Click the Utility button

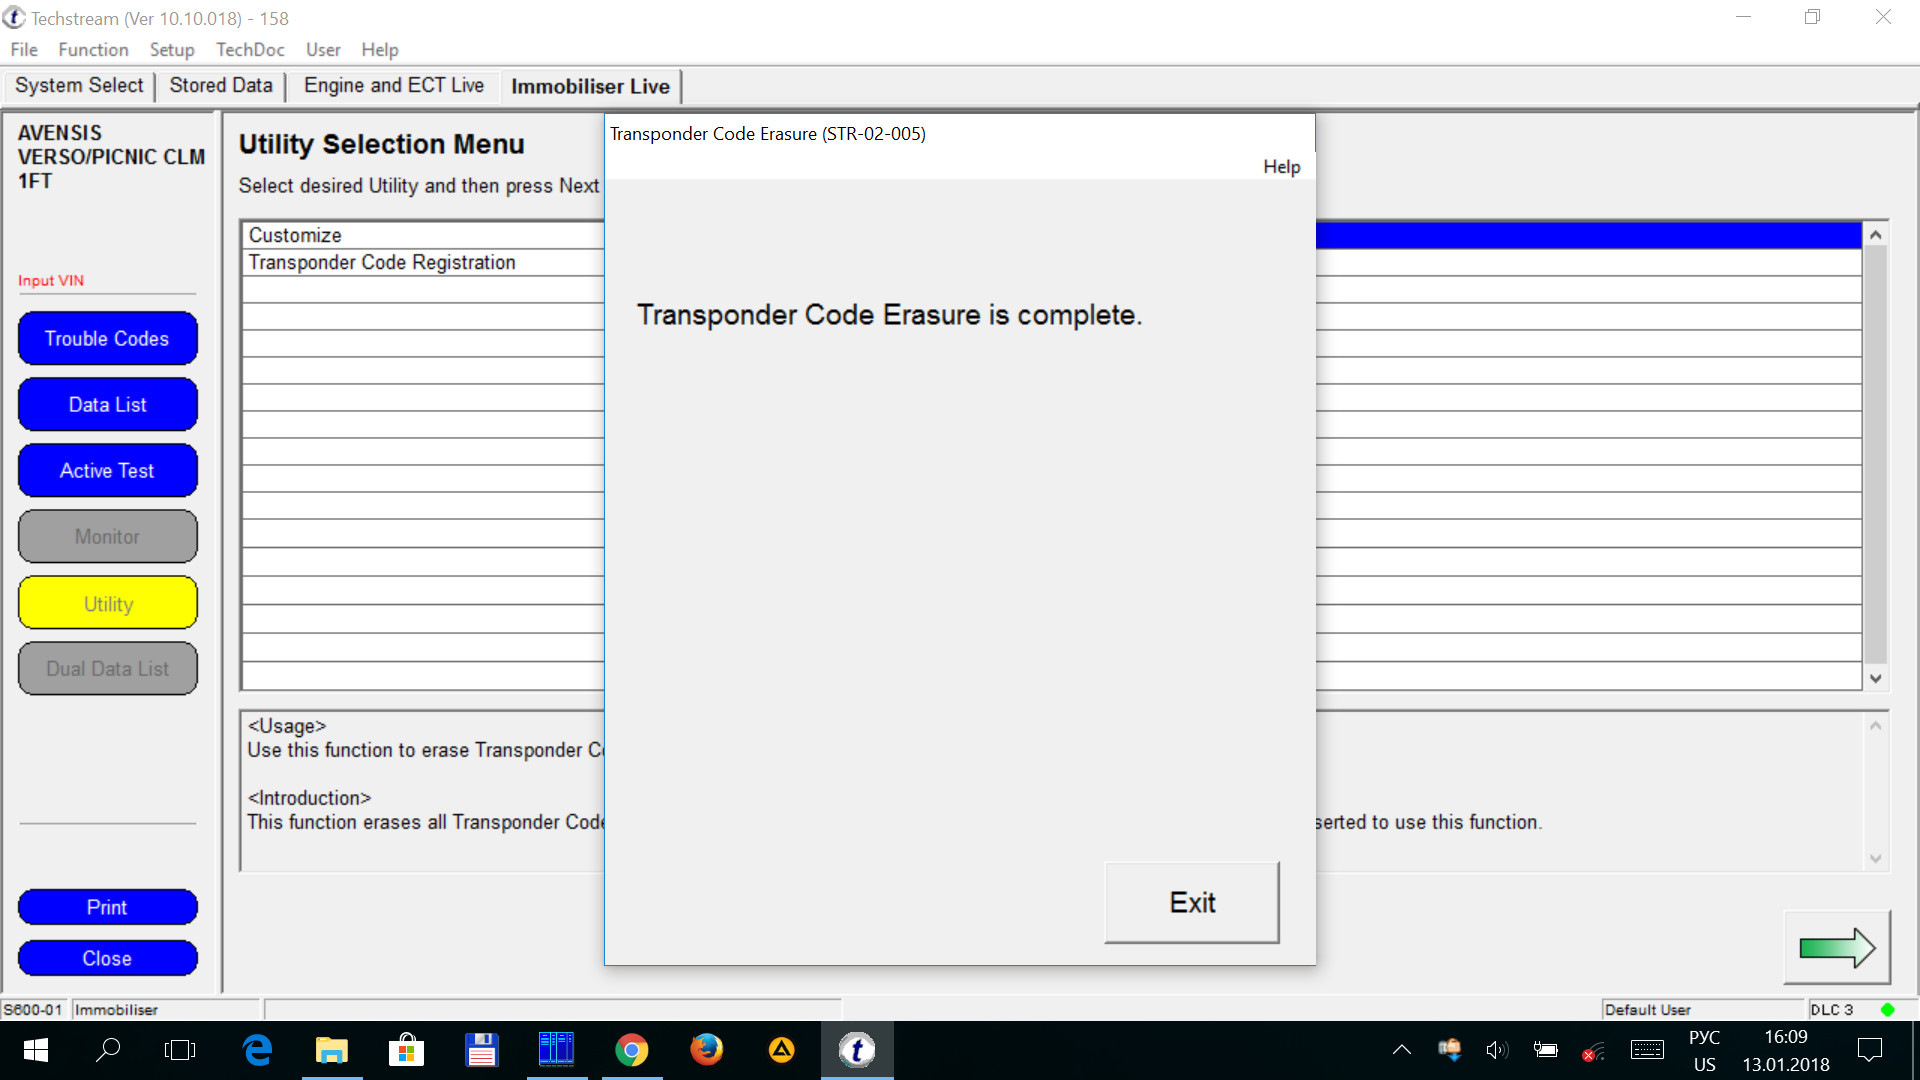[107, 603]
